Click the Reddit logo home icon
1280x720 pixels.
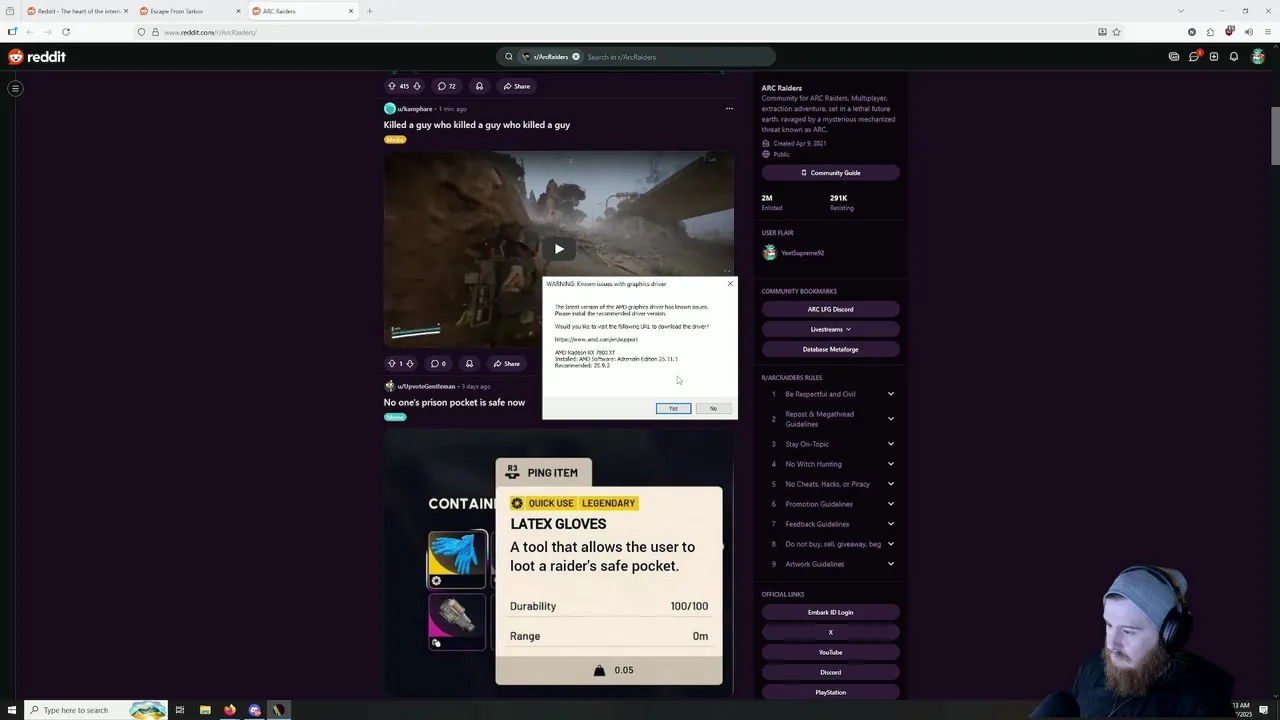[x=37, y=57]
